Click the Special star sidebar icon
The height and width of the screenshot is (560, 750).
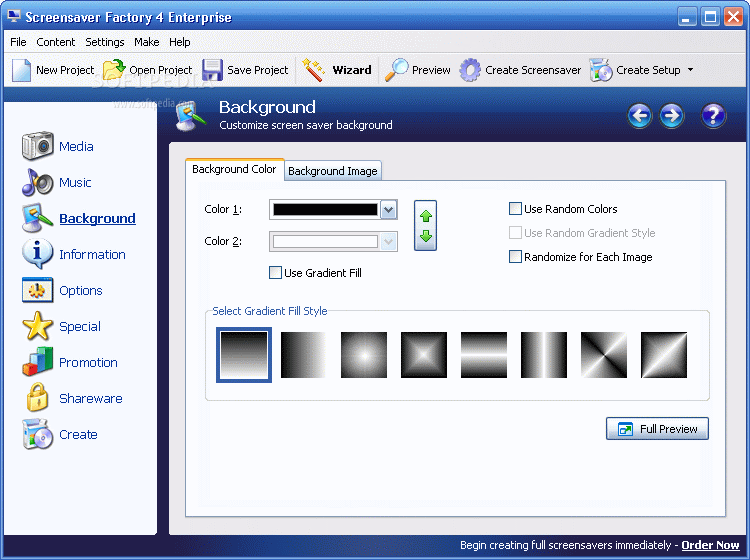pyautogui.click(x=37, y=326)
